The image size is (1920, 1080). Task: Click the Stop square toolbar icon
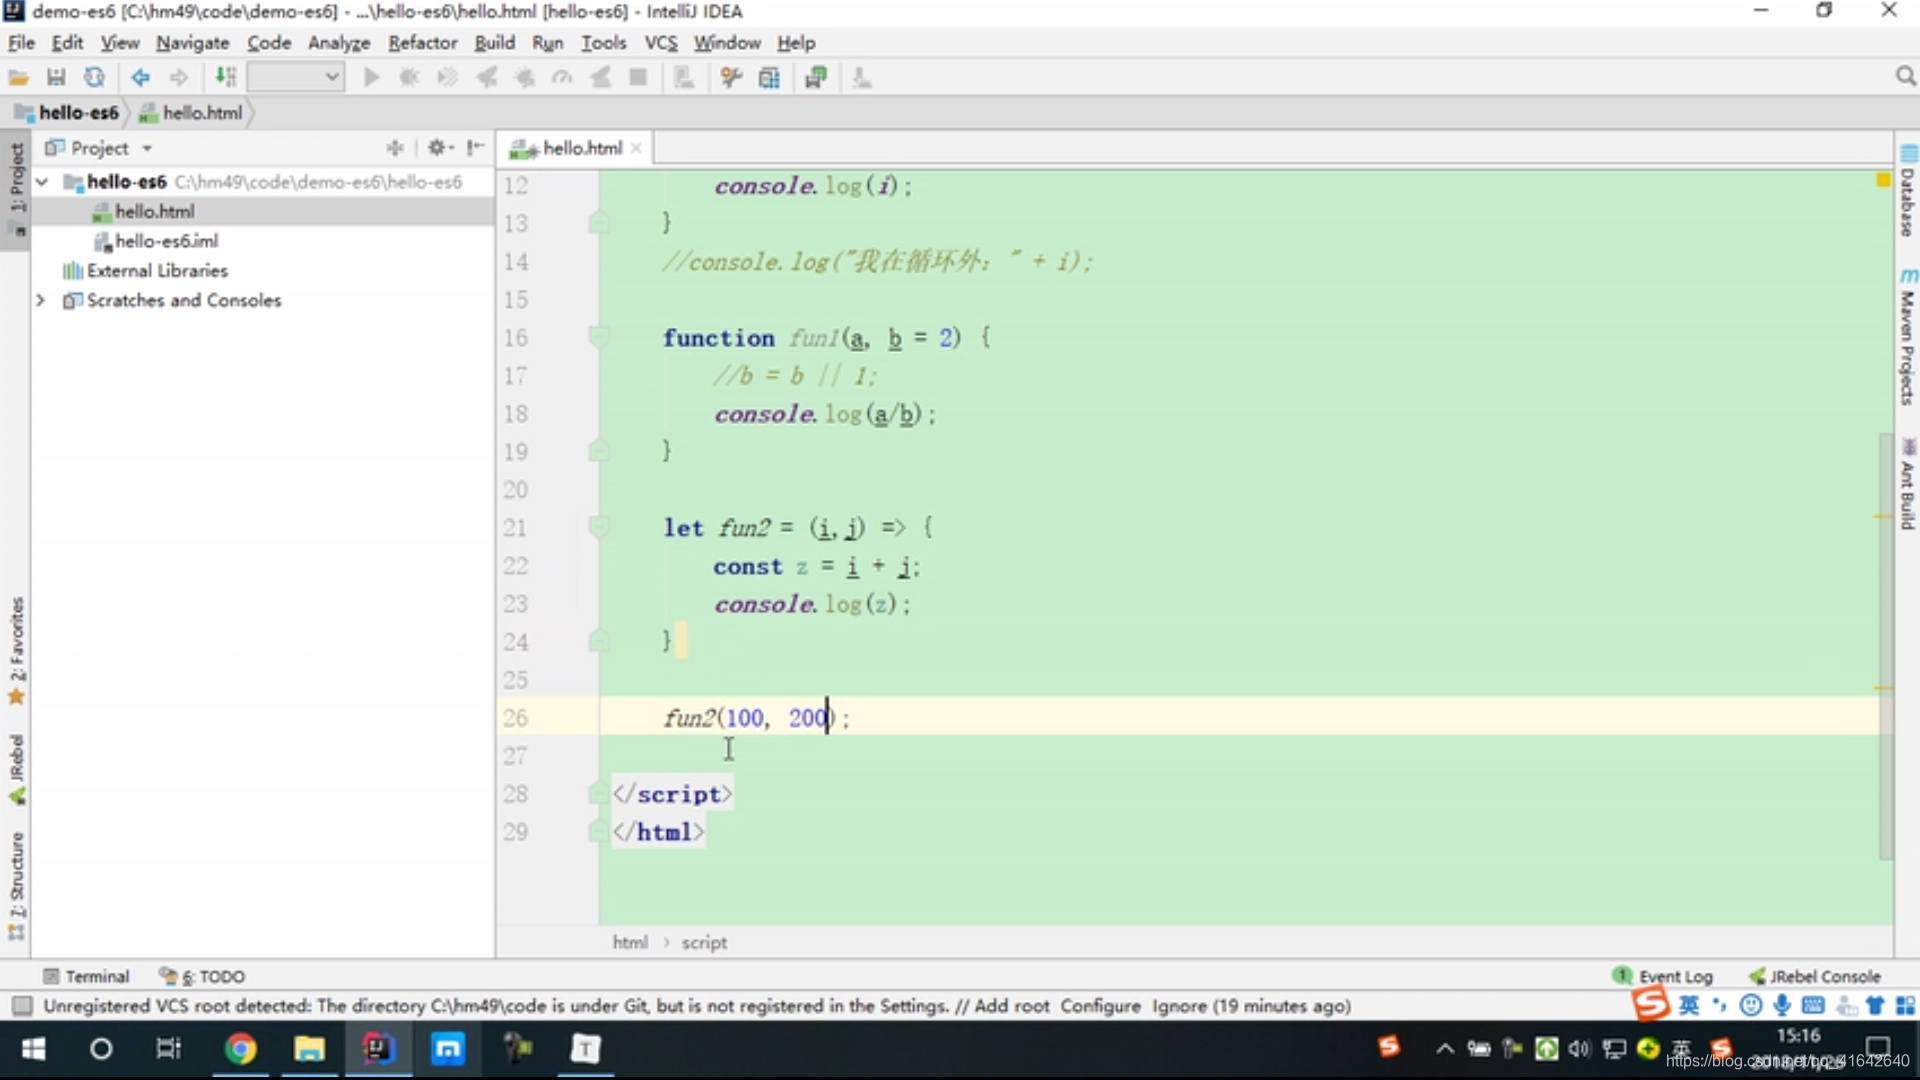tap(638, 78)
